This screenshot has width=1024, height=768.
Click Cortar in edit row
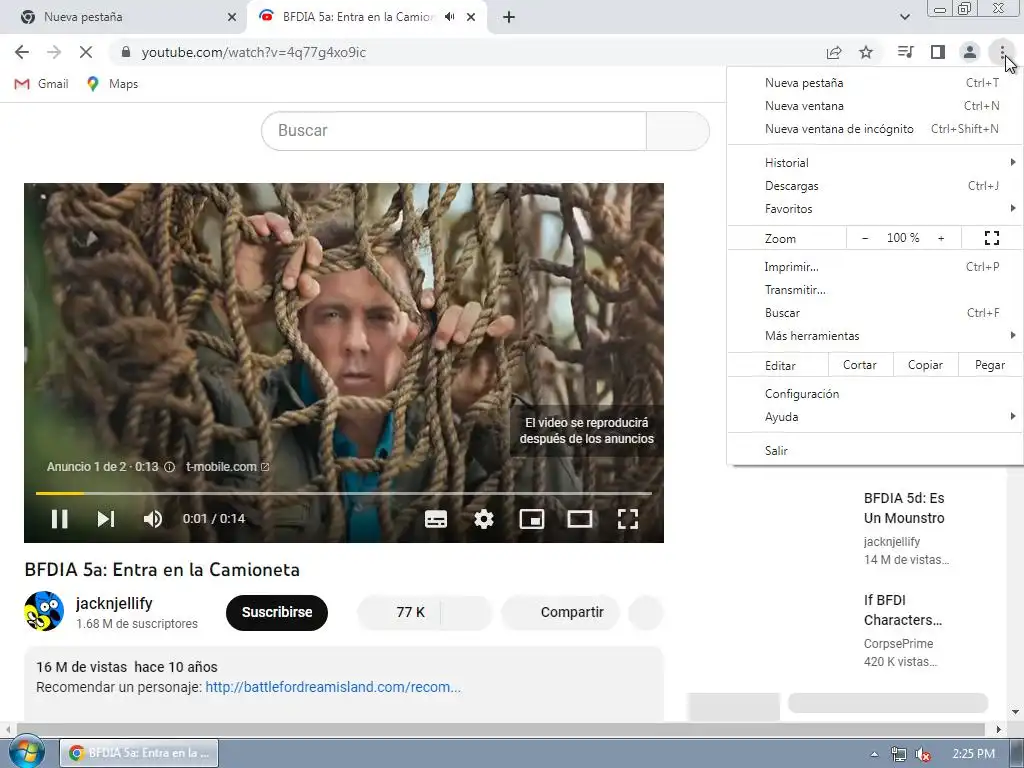tap(859, 365)
